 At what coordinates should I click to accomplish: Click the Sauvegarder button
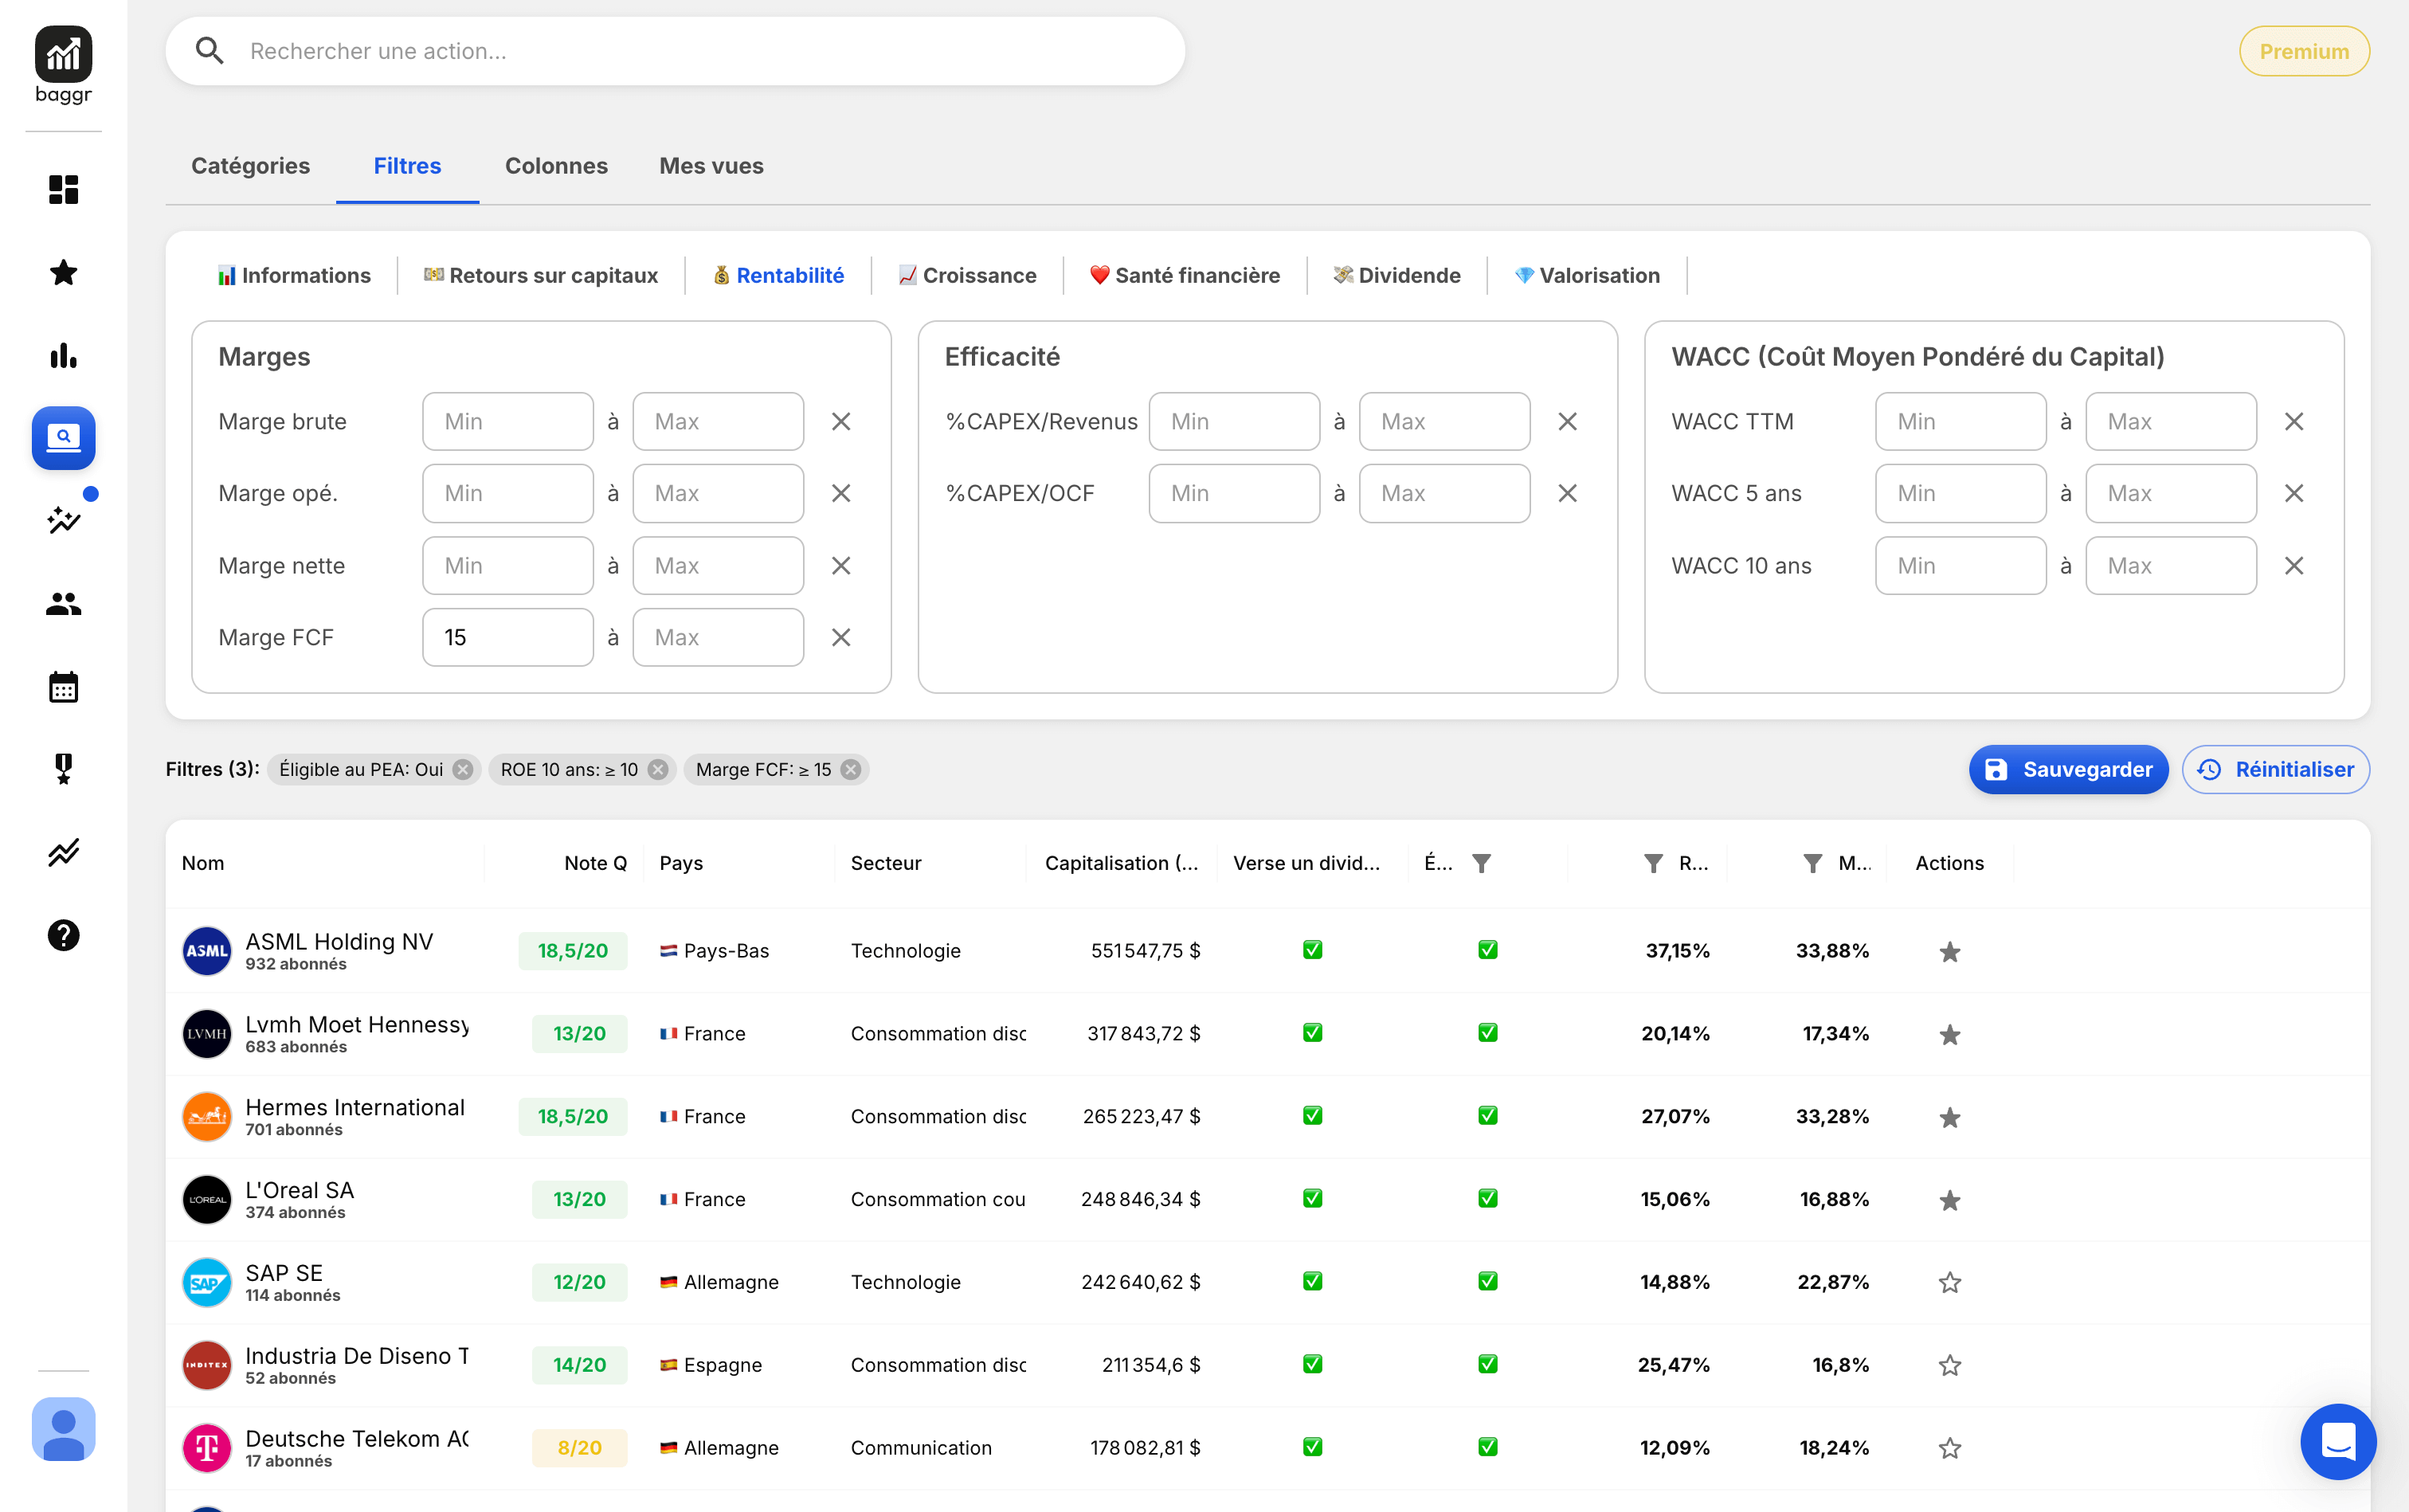click(2067, 769)
